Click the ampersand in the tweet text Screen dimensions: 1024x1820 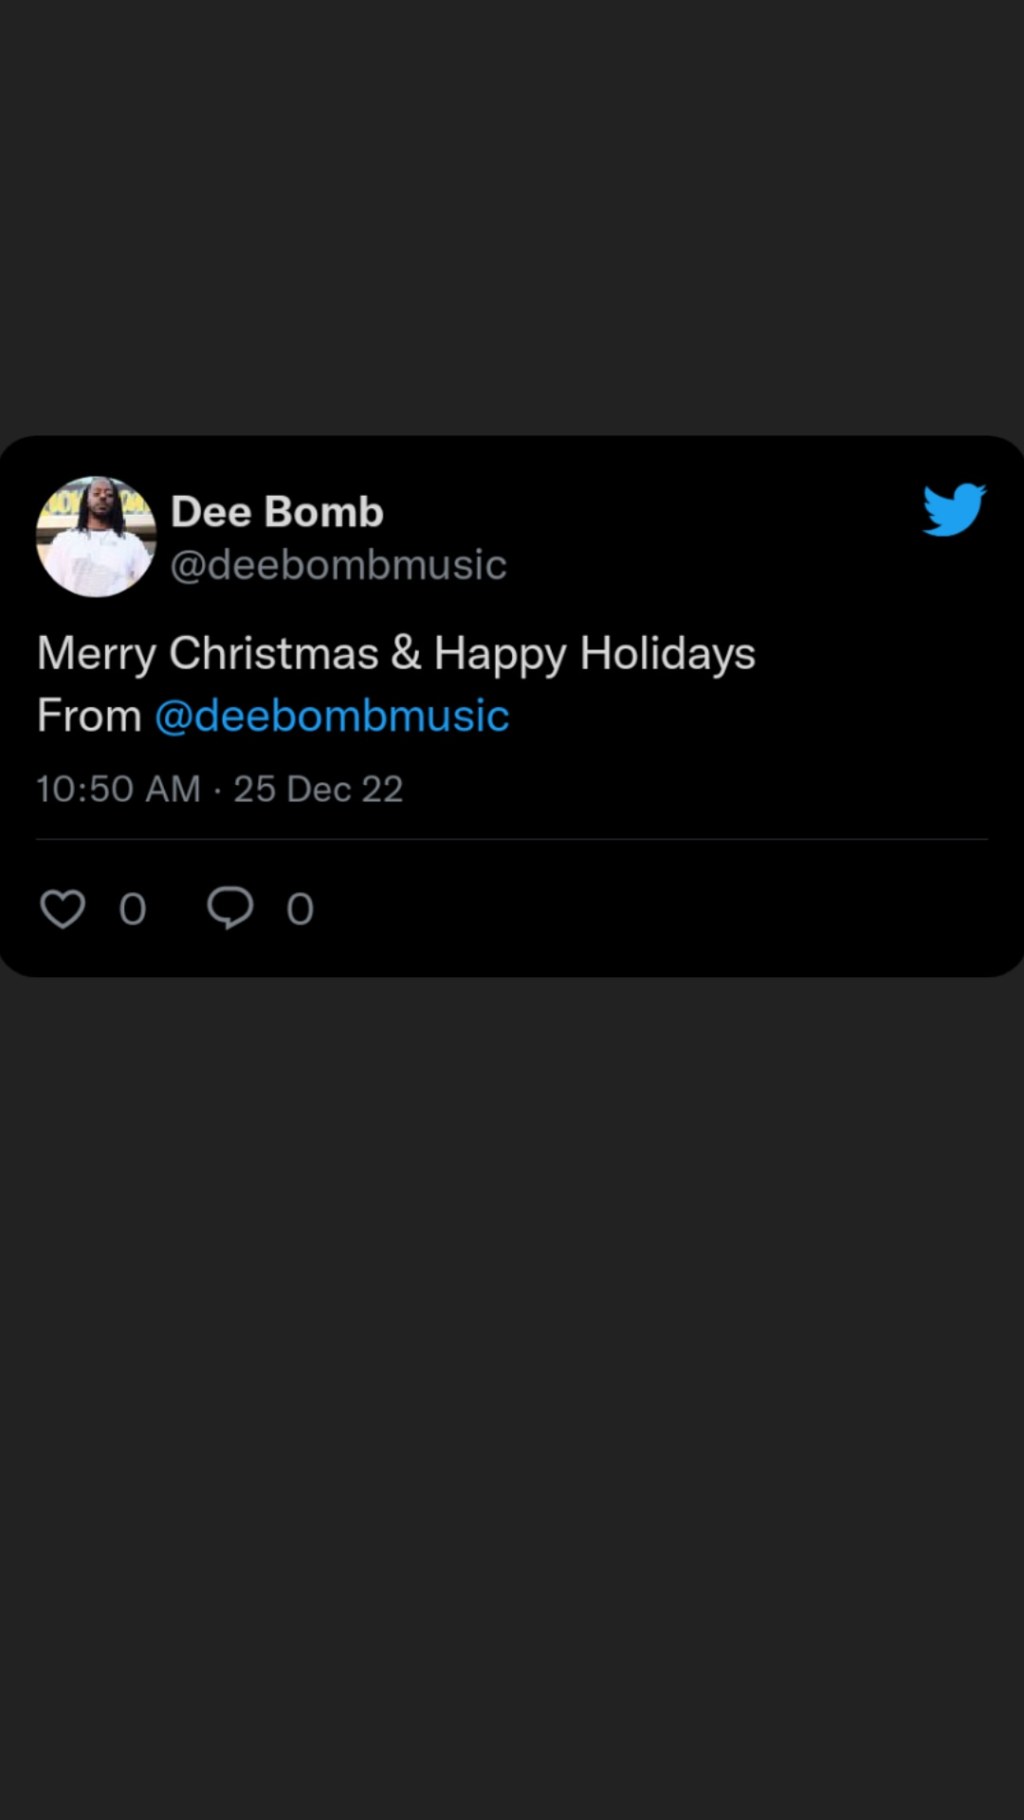coord(406,654)
